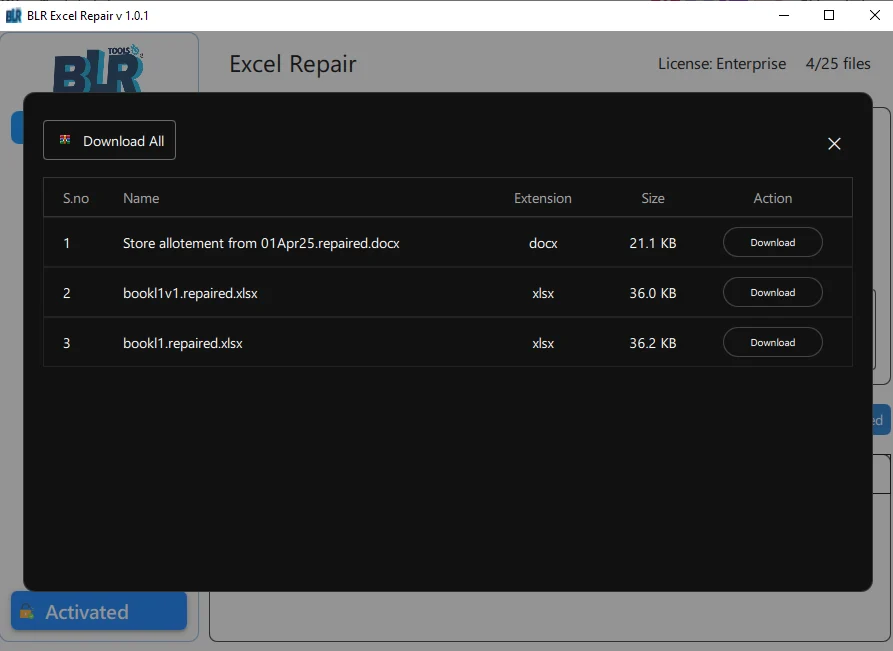Click the Activated button at bottom left
893x651 pixels.
[98, 611]
